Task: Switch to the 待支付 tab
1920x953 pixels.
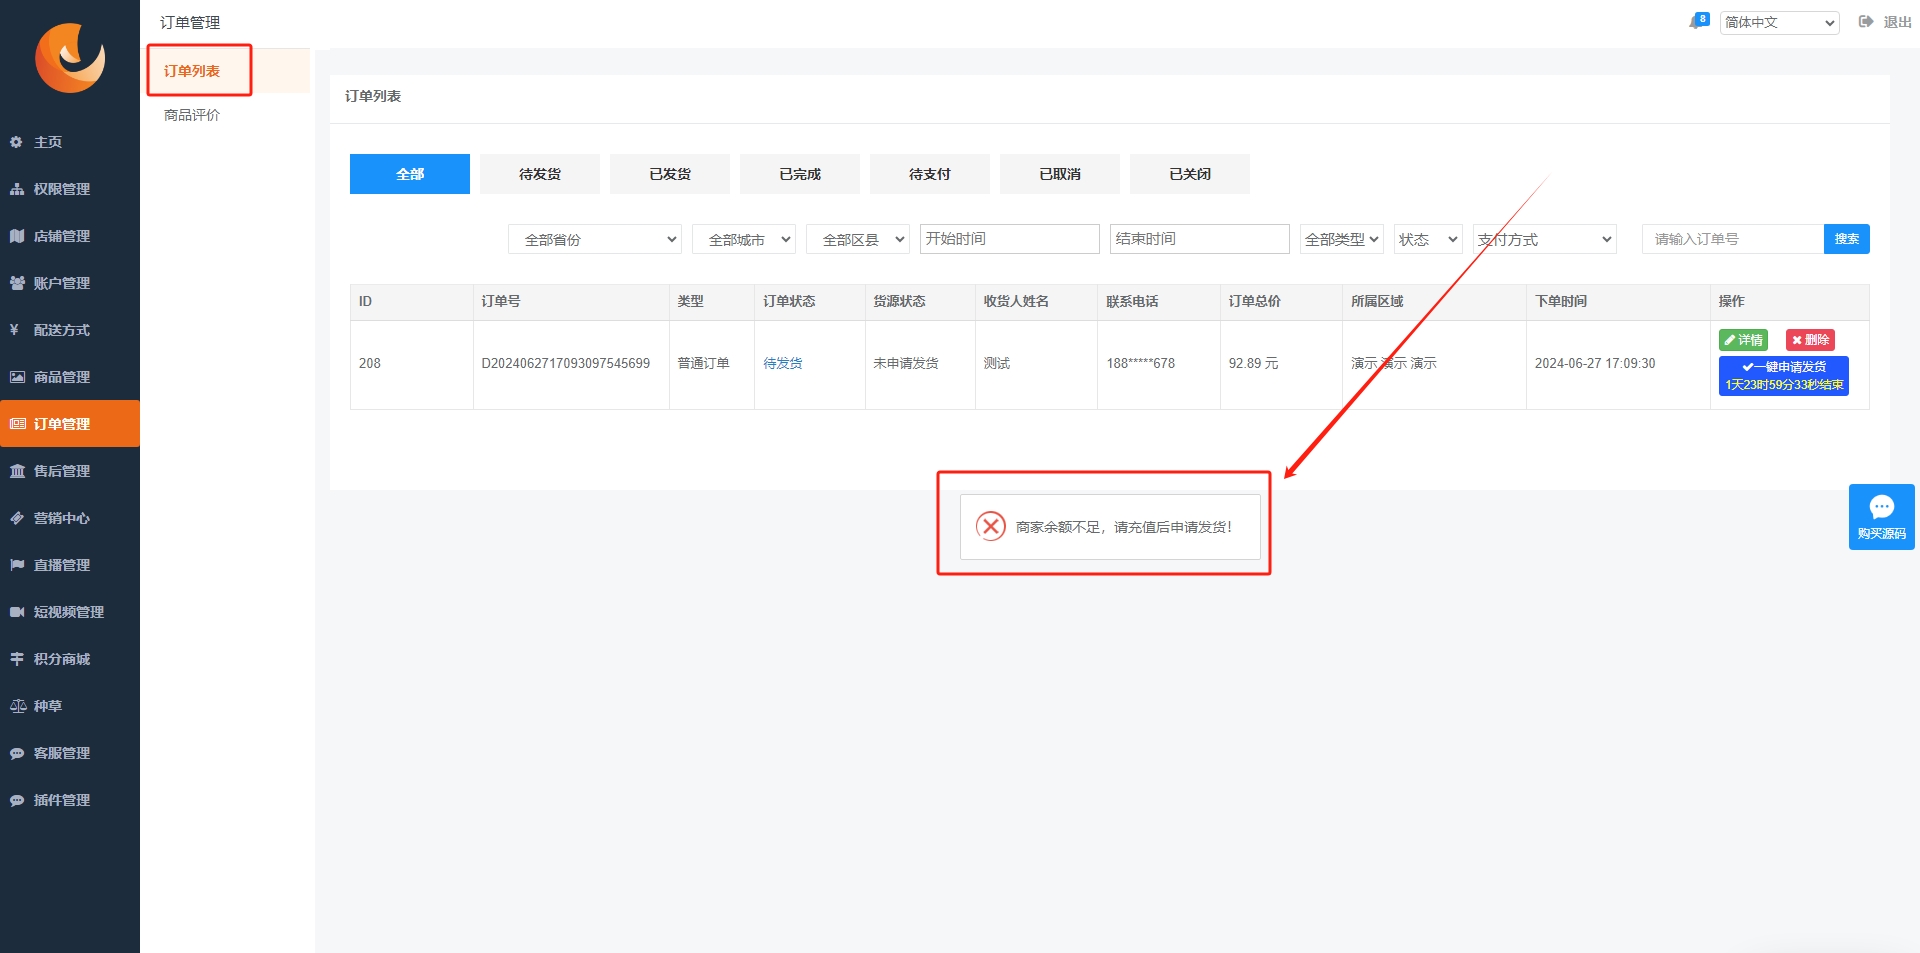Action: click(930, 174)
